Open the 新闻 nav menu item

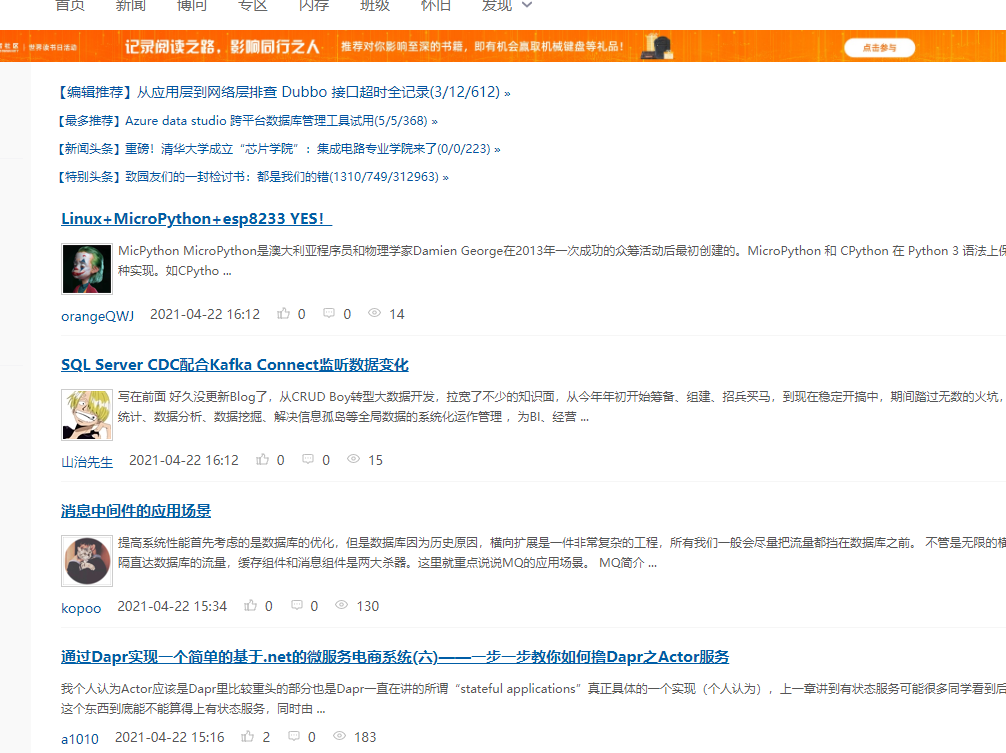pyautogui.click(x=131, y=5)
